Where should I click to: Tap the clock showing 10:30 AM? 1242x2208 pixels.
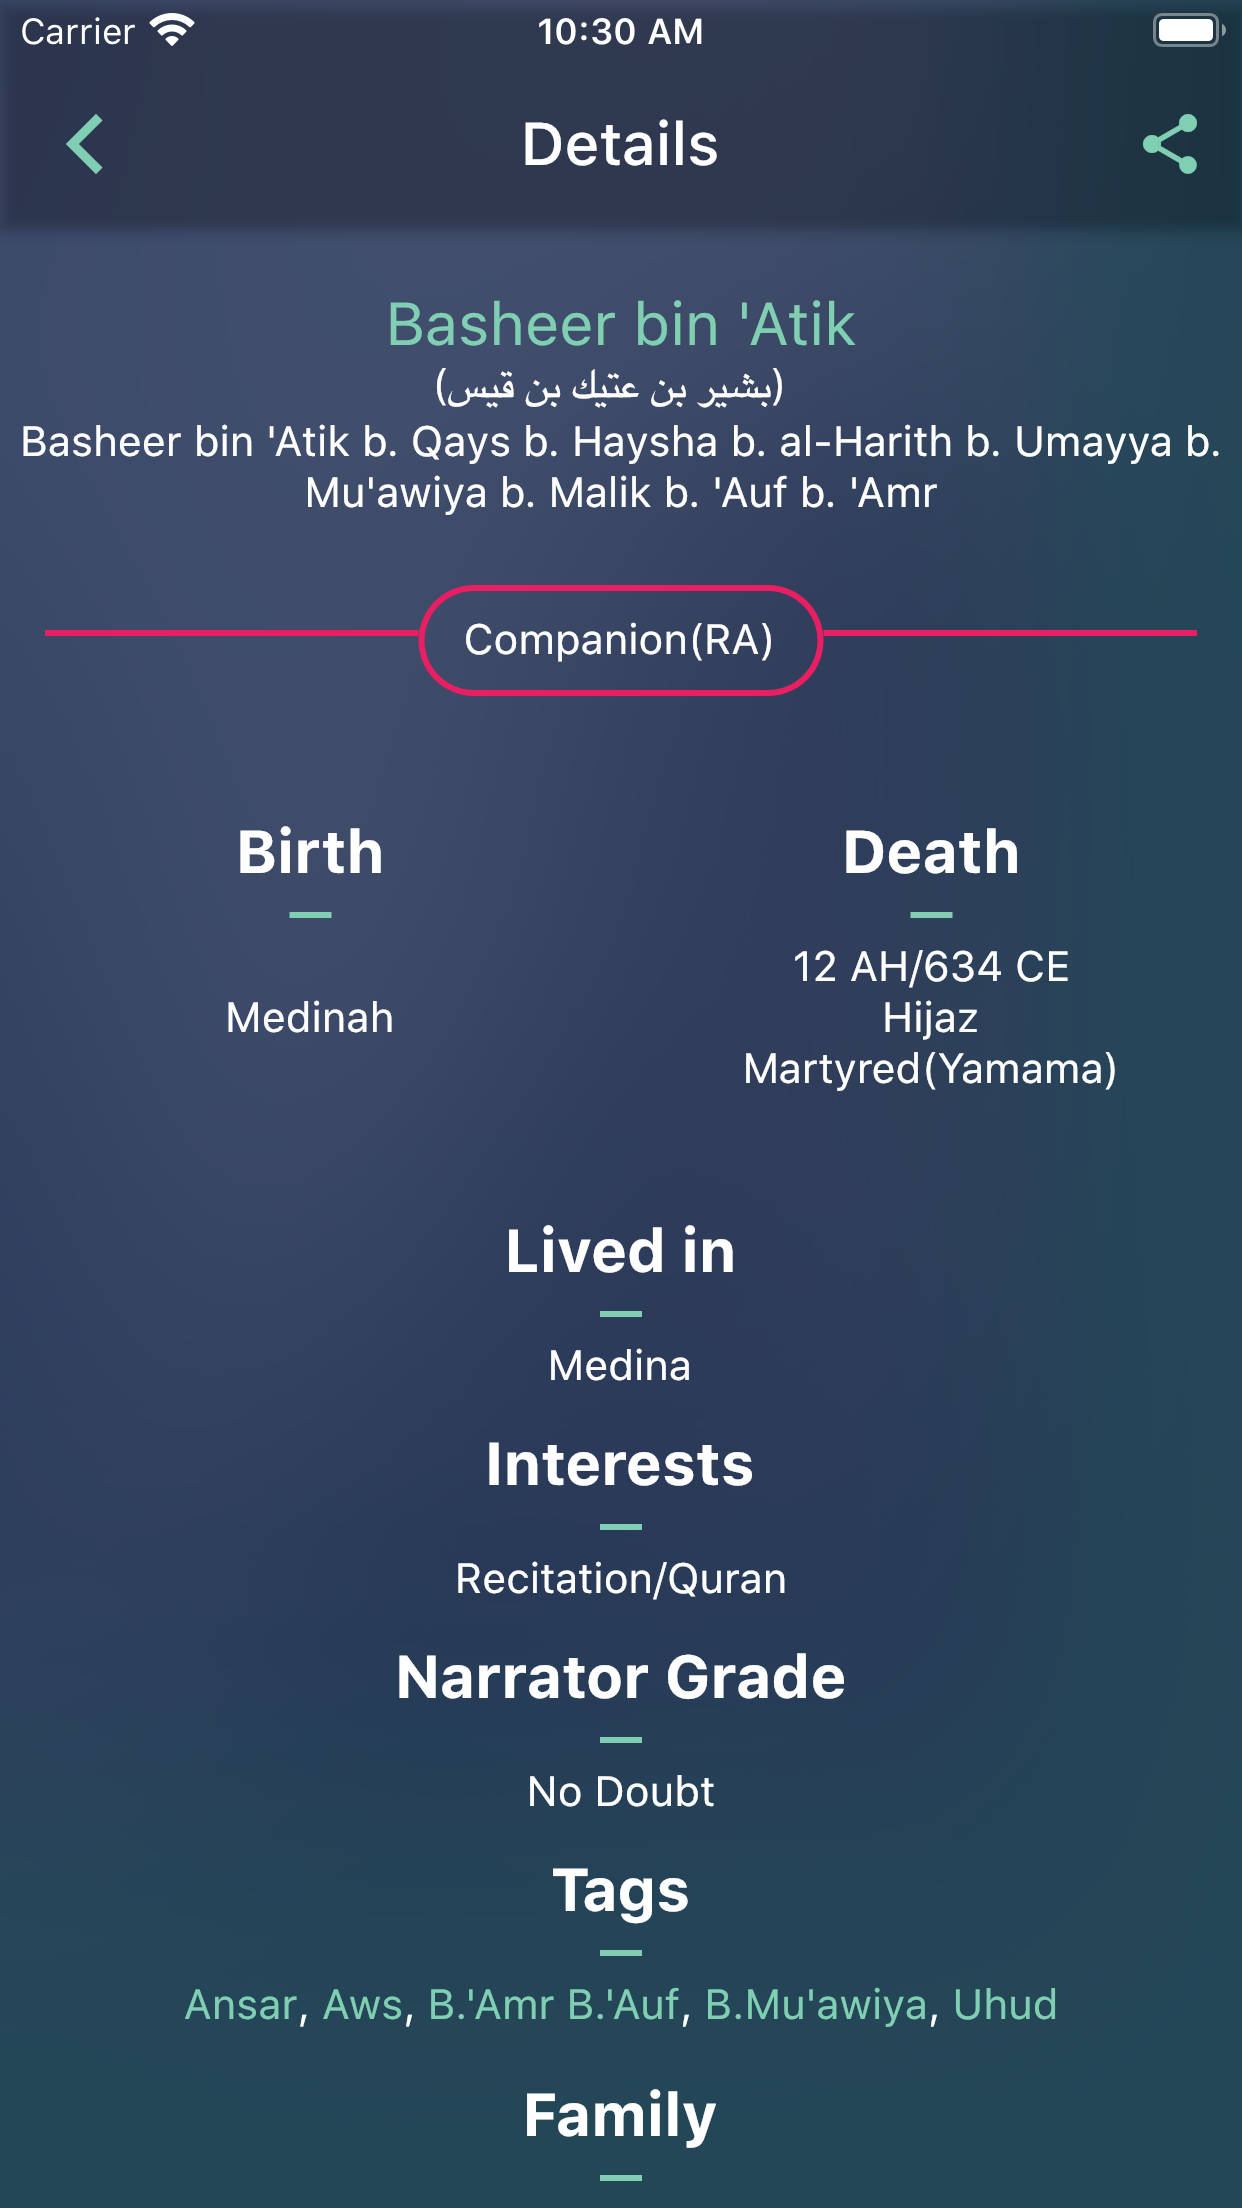pyautogui.click(x=620, y=31)
